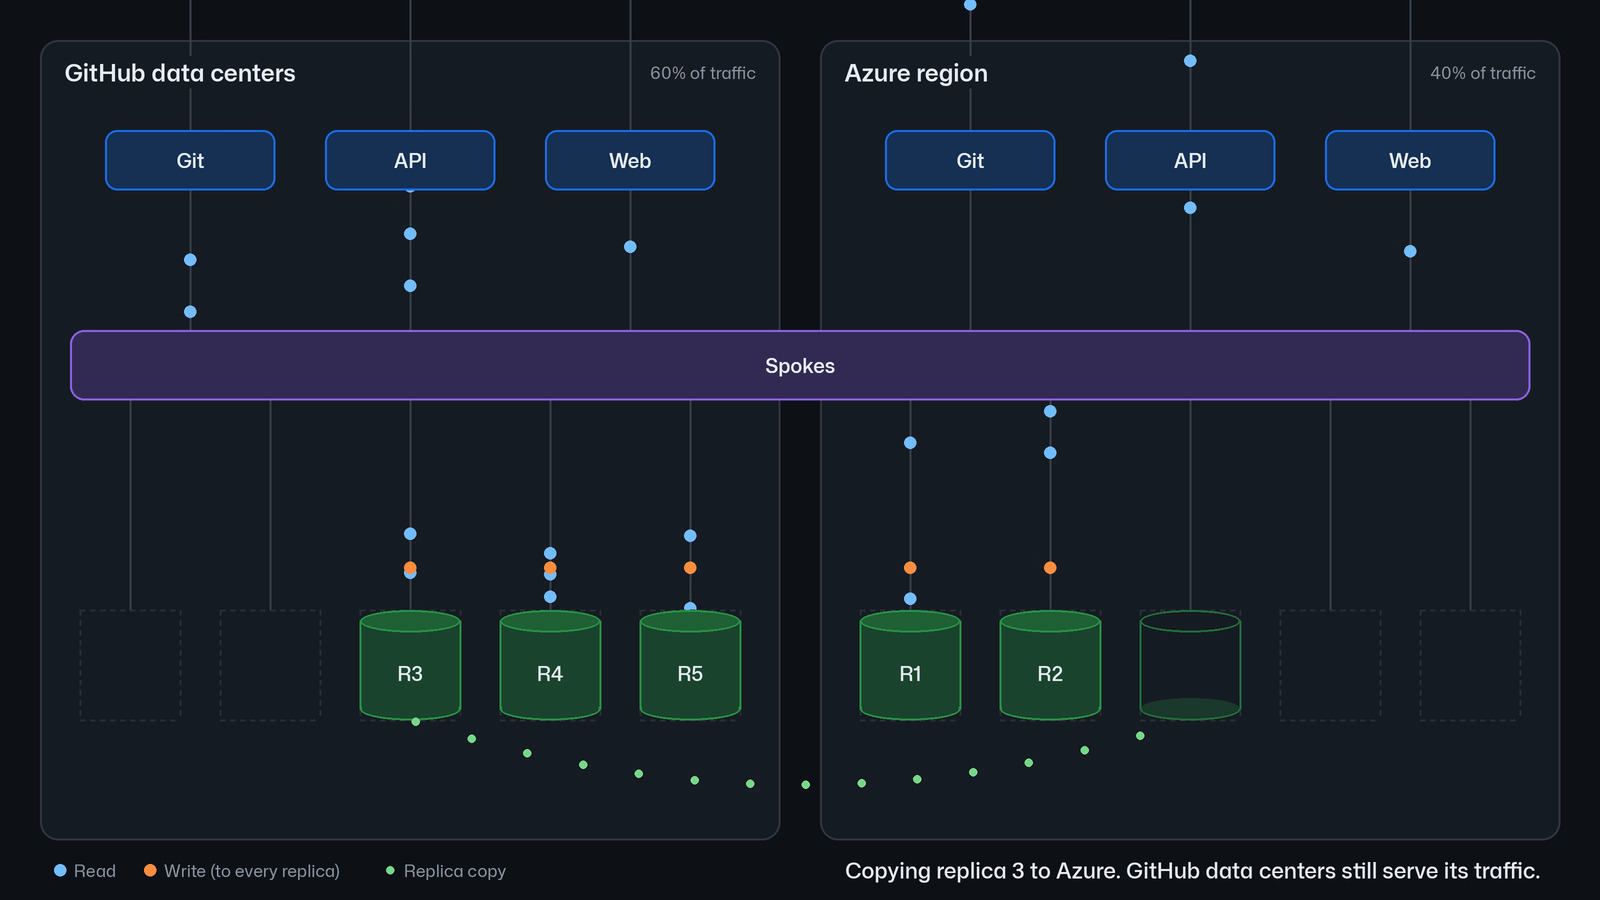
Task: Select the Git box in Azure region
Action: (x=970, y=160)
